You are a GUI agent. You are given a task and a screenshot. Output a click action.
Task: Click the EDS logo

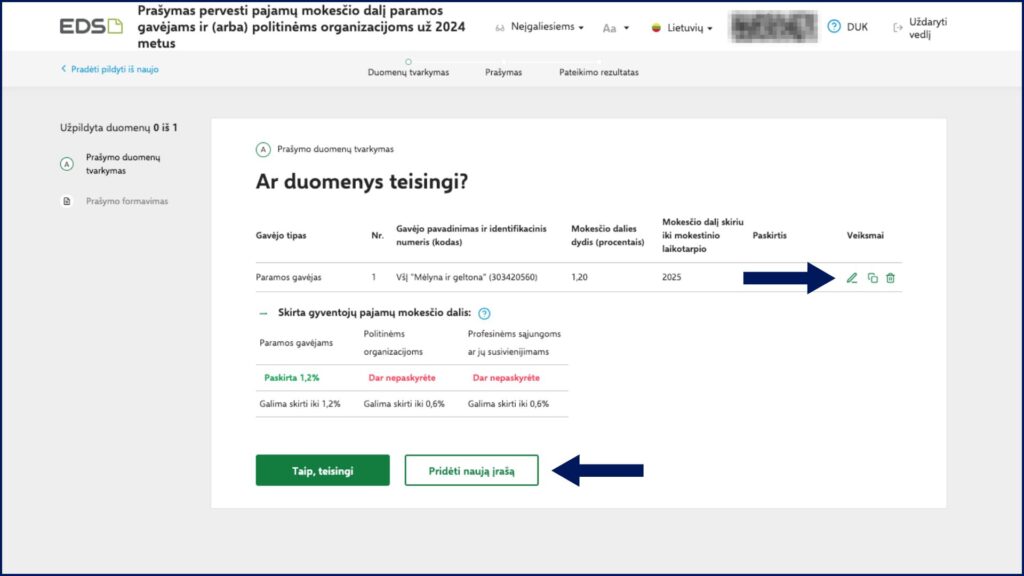coord(91,27)
